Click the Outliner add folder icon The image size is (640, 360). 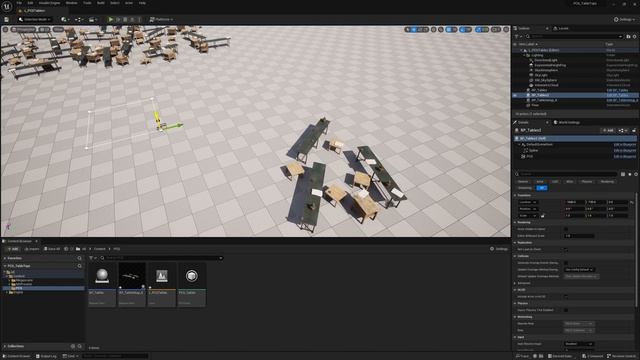628,36
